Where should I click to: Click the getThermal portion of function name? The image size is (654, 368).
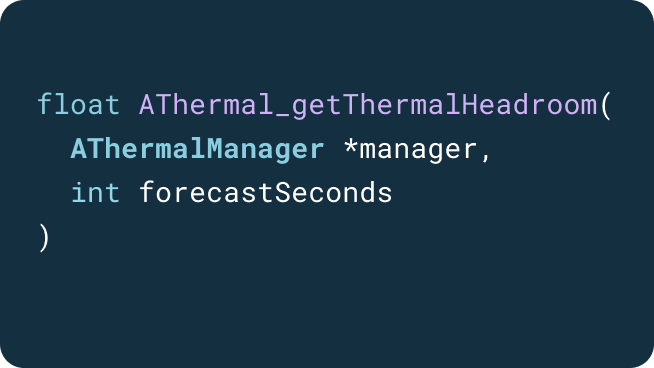tap(376, 105)
